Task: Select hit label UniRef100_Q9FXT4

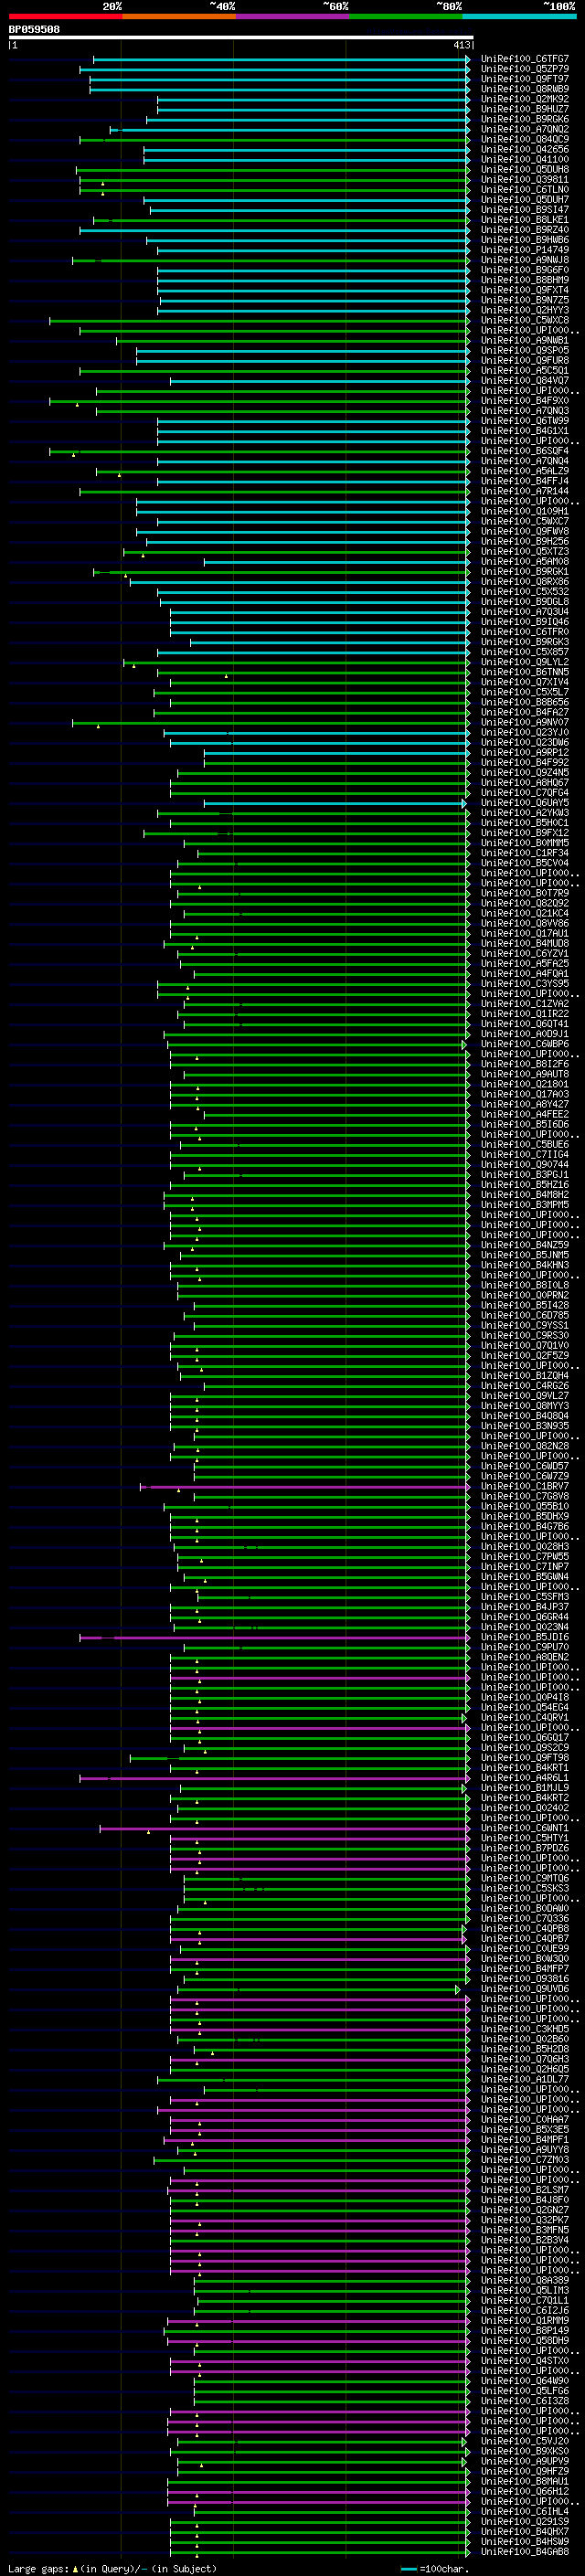Action: pos(524,290)
